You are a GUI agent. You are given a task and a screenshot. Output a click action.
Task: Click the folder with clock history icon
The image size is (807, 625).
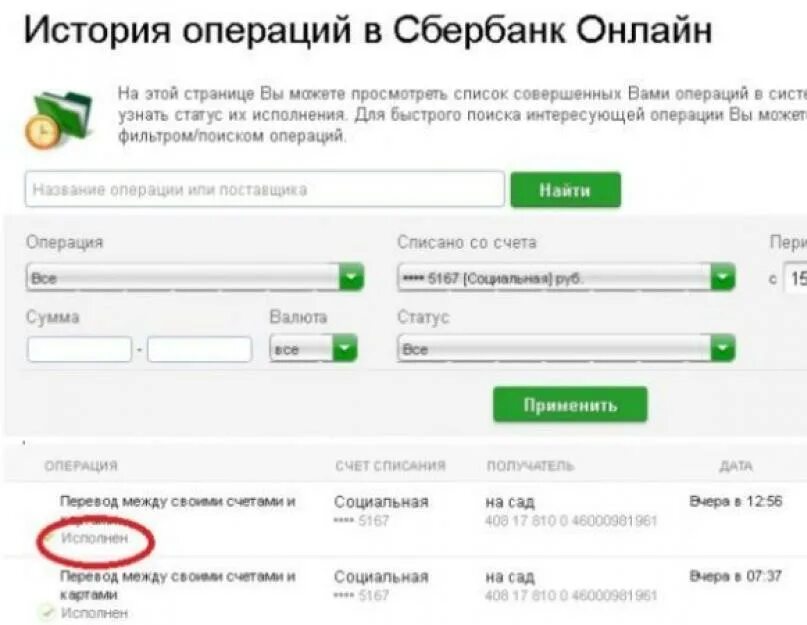[59, 119]
